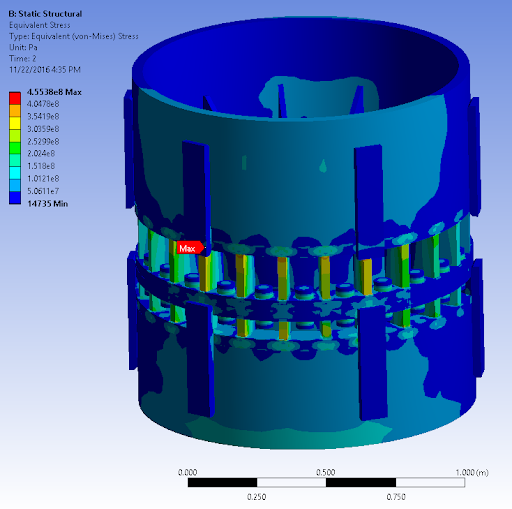Viewport: 512px width, 509px height.
Task: Select the dark blue bottom legend band
Action: (x=15, y=198)
